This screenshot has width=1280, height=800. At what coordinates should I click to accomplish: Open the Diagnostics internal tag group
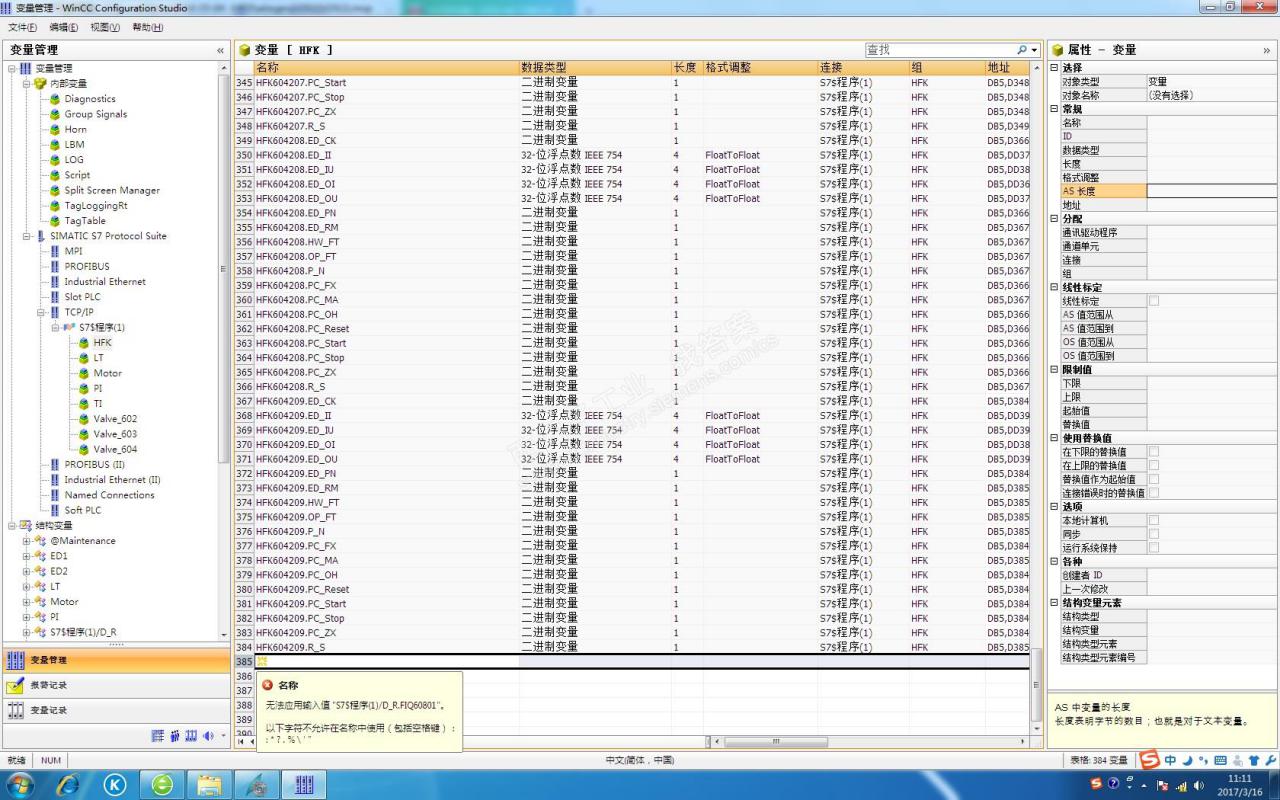pyautogui.click(x=89, y=99)
